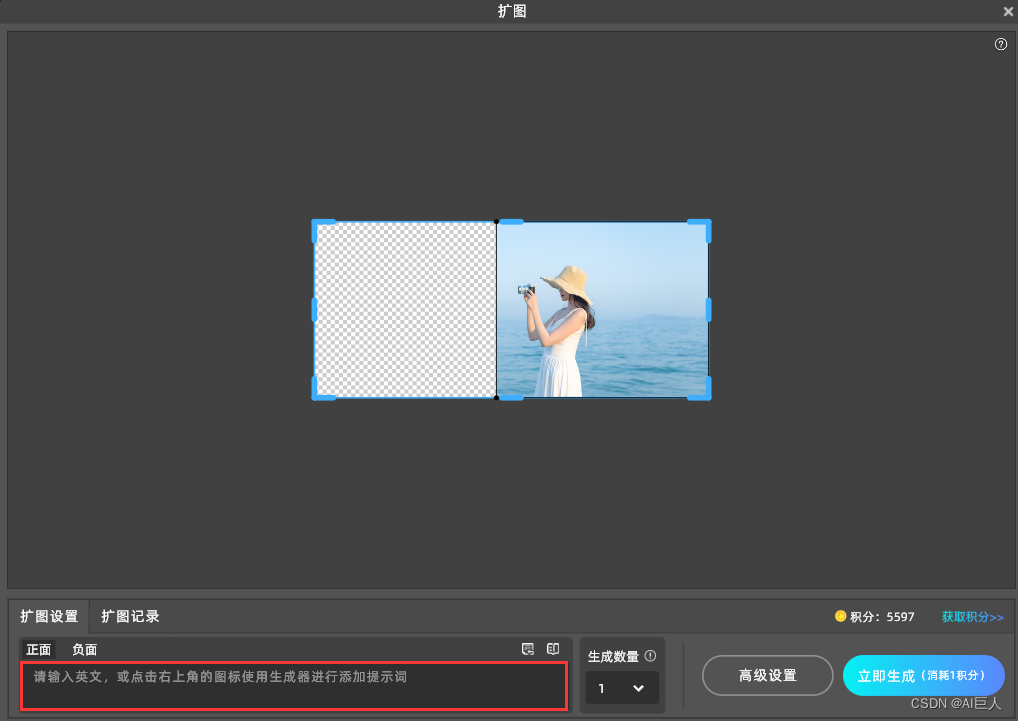Click the 生成数量 label
This screenshot has height=721, width=1018.
coord(613,656)
